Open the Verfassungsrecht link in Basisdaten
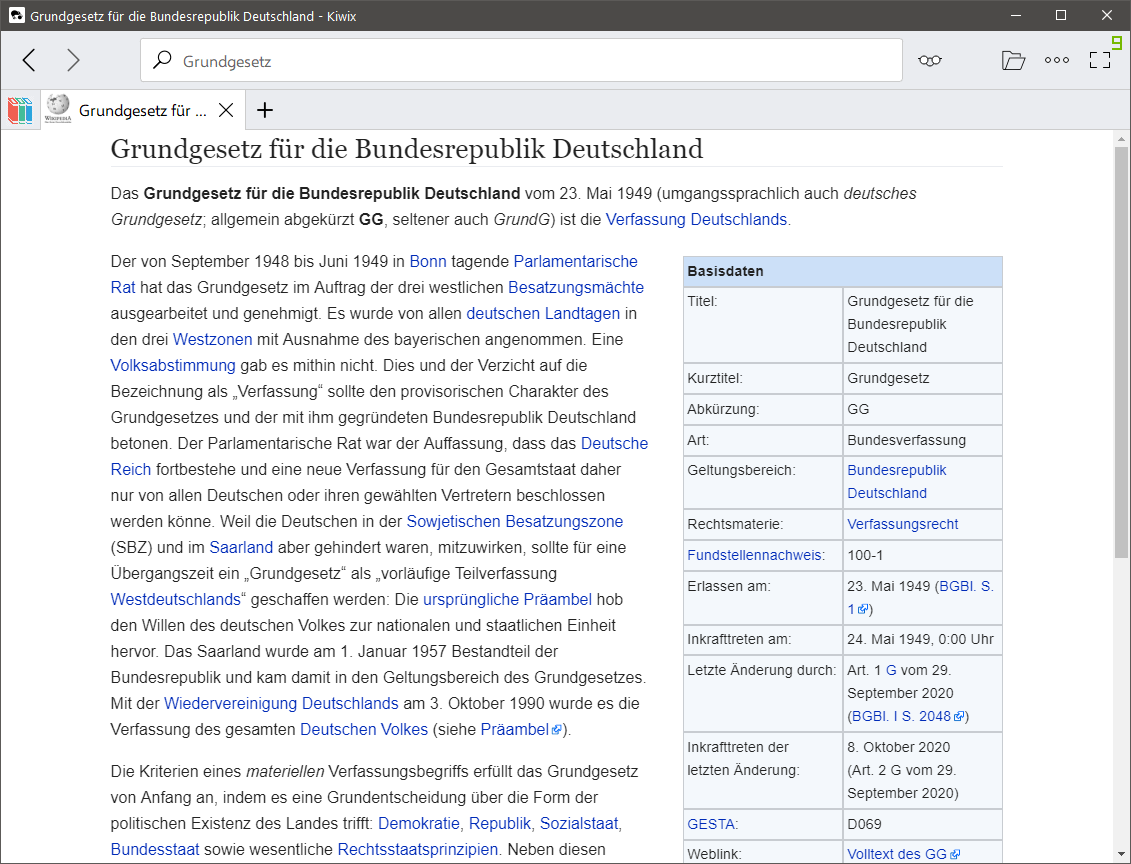 click(902, 524)
